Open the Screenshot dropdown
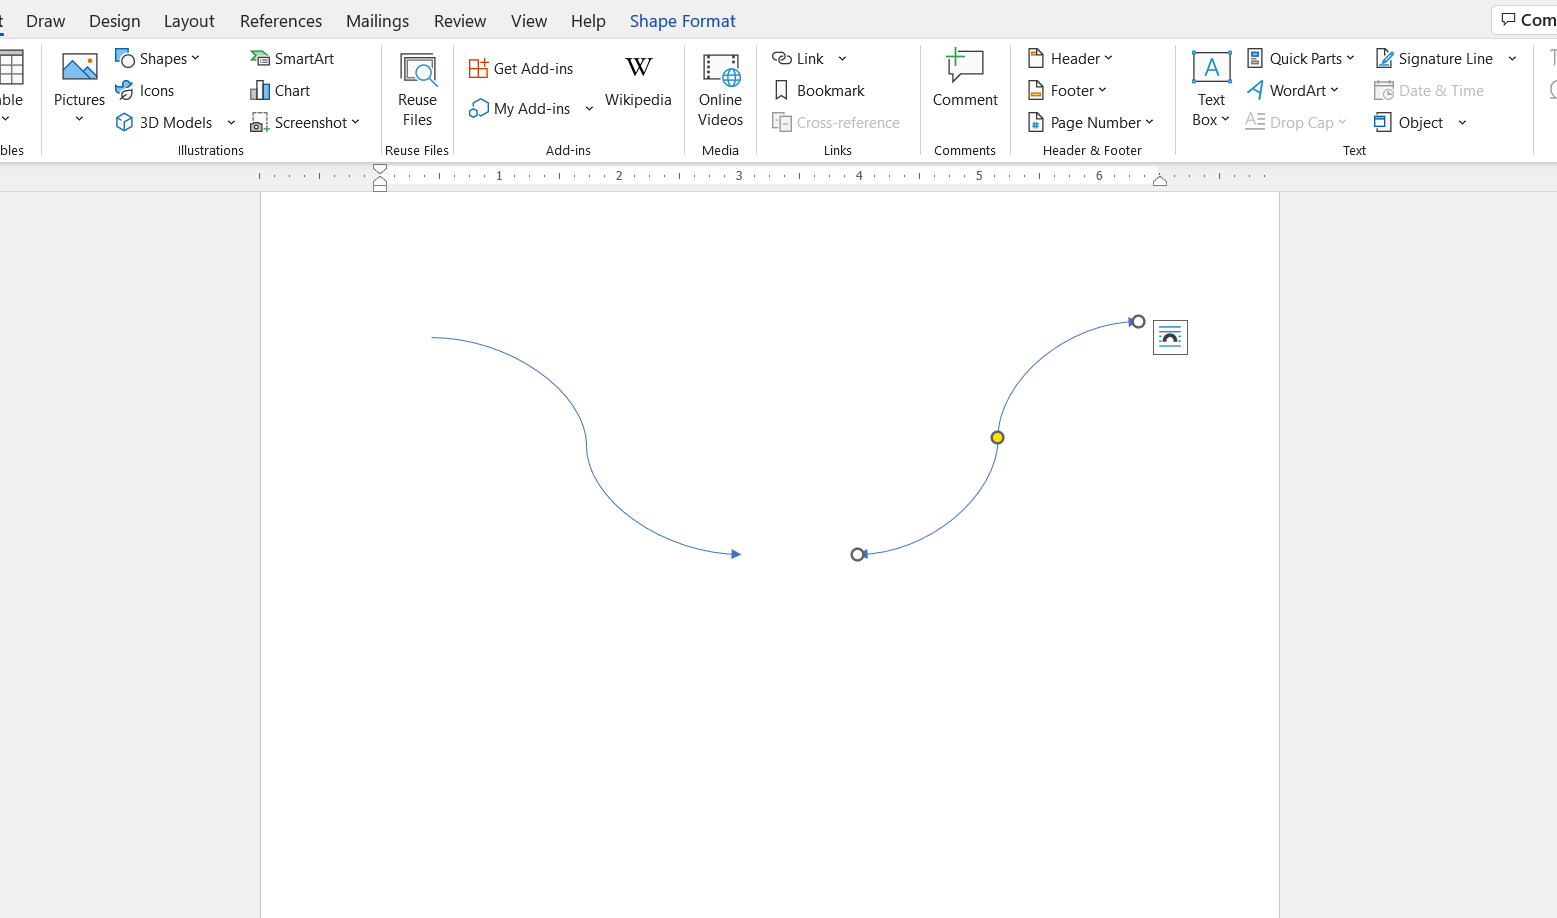The height and width of the screenshot is (918, 1557). point(305,122)
